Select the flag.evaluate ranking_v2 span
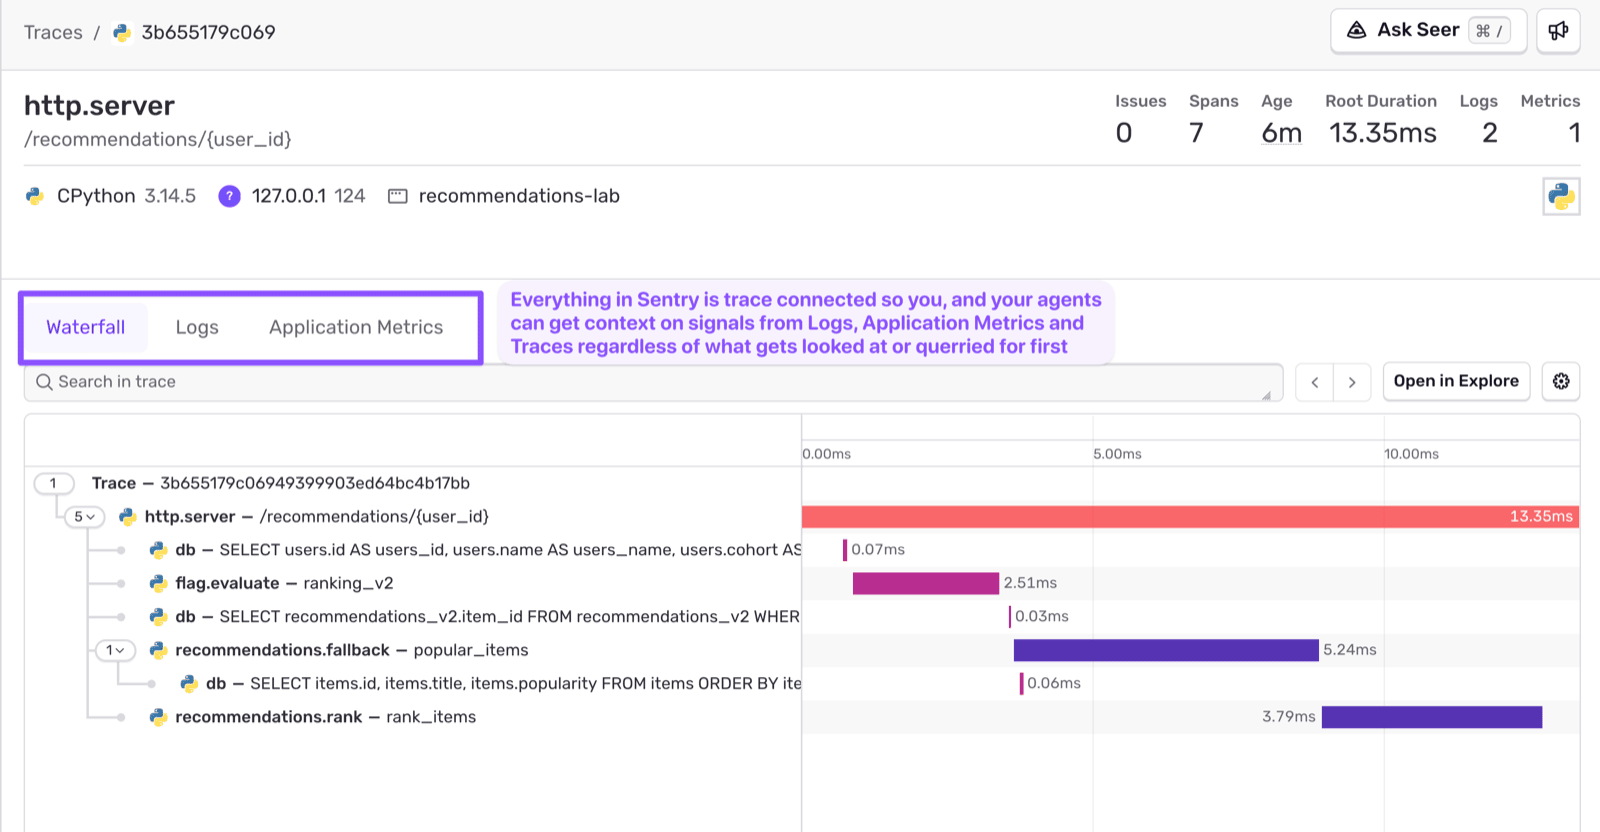This screenshot has width=1600, height=832. 801,583
